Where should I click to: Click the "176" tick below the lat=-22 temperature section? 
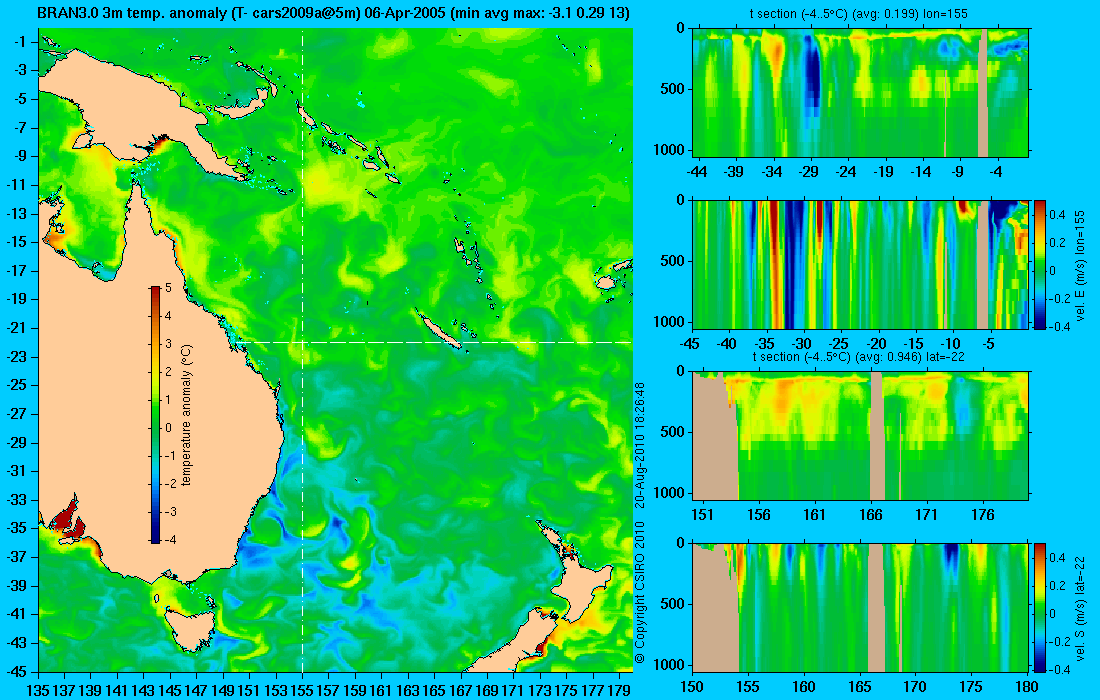pos(982,515)
